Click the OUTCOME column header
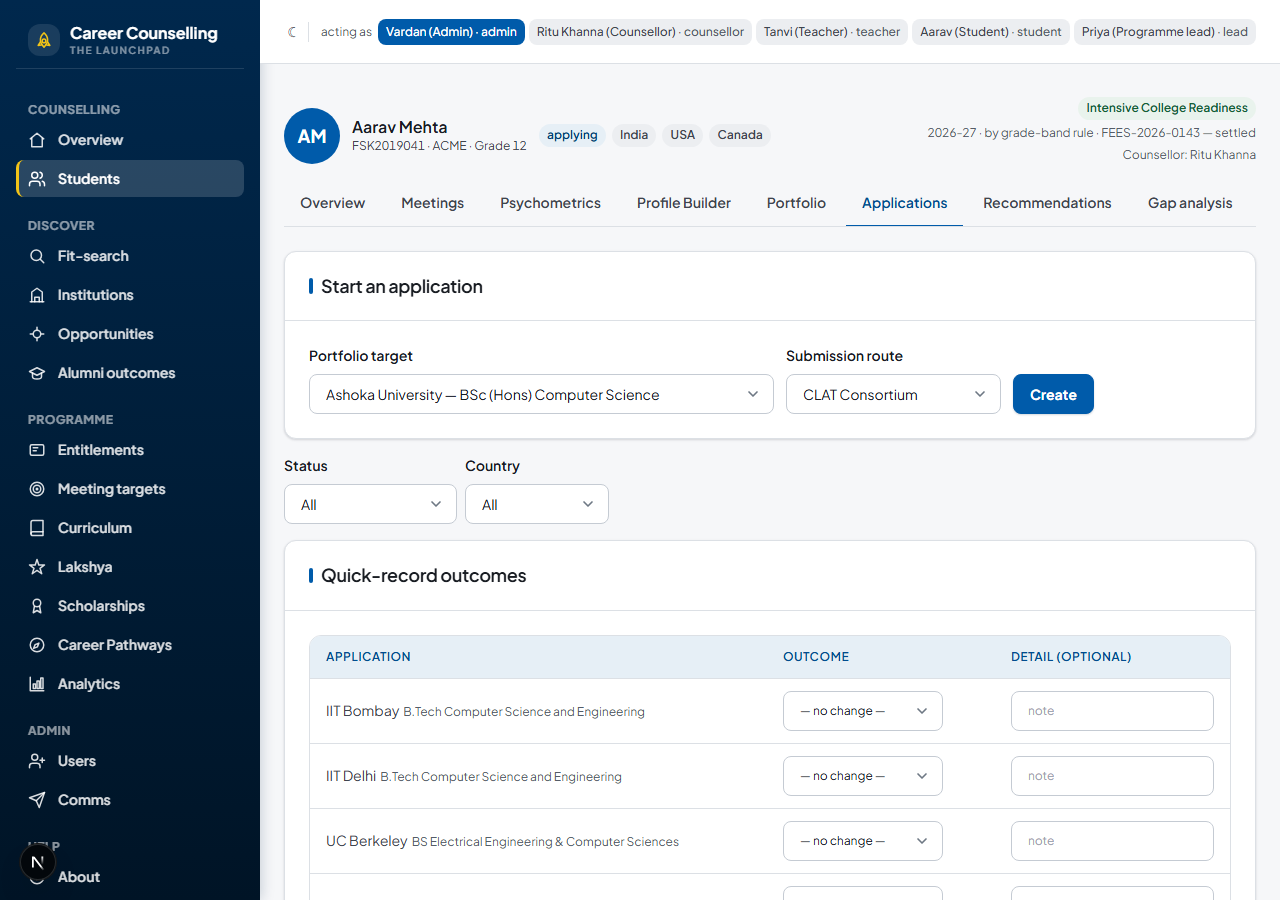Viewport: 1280px width, 900px height. [816, 657]
